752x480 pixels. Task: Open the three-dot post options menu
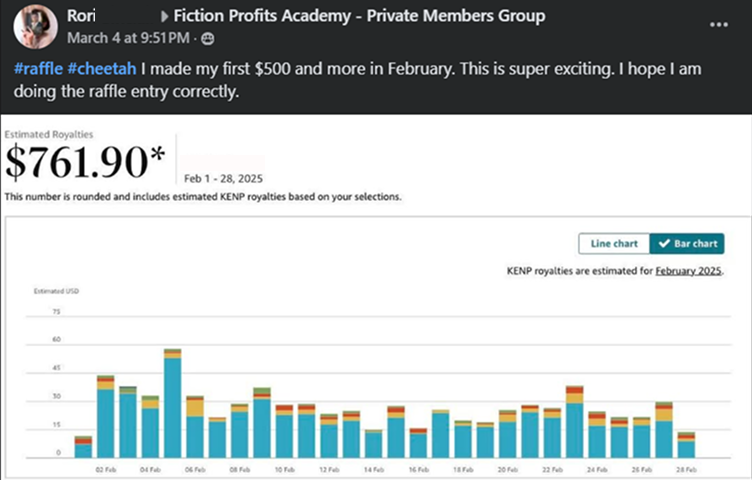(719, 24)
